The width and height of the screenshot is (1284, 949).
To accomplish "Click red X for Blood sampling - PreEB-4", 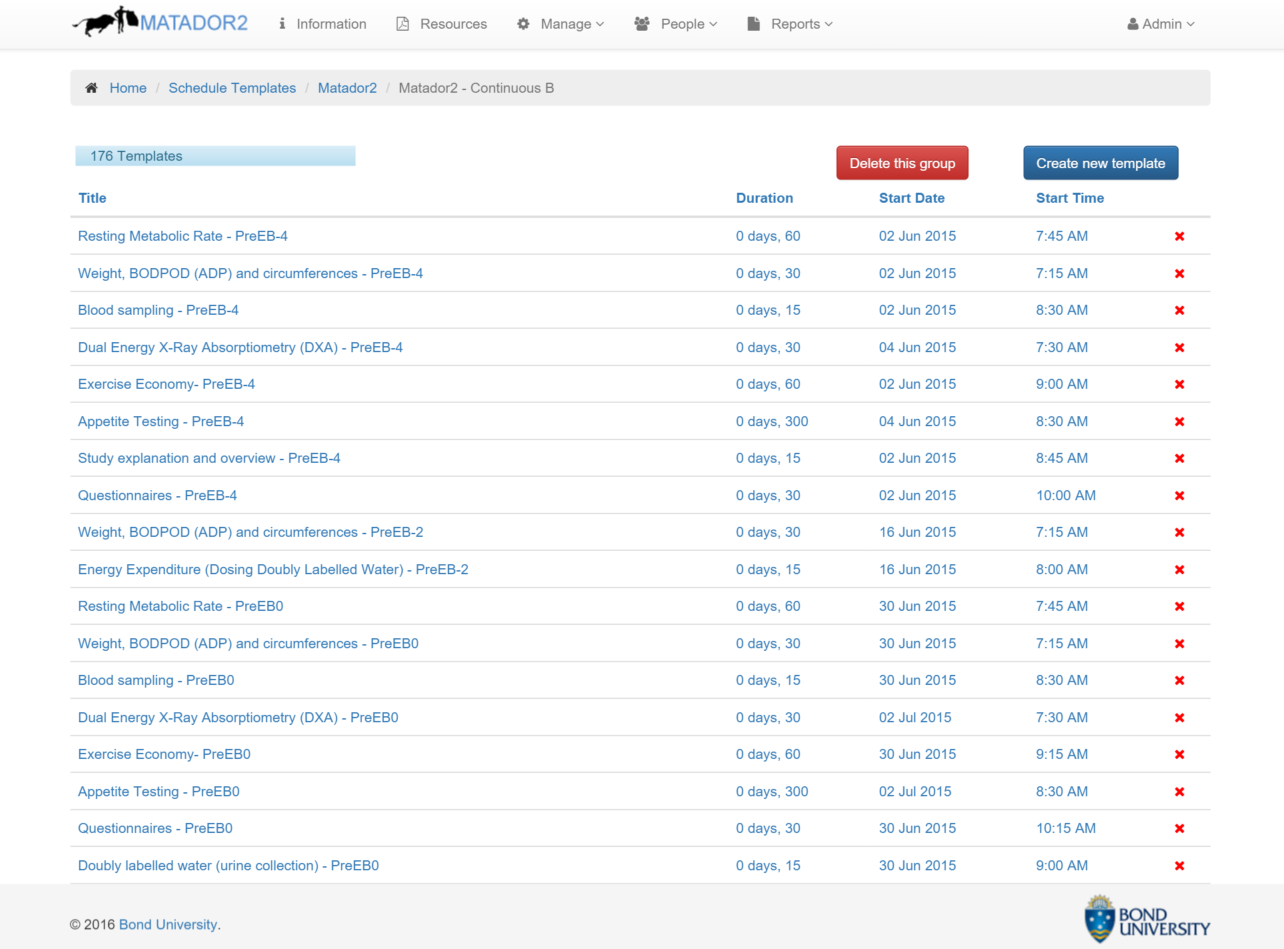I will [1179, 311].
